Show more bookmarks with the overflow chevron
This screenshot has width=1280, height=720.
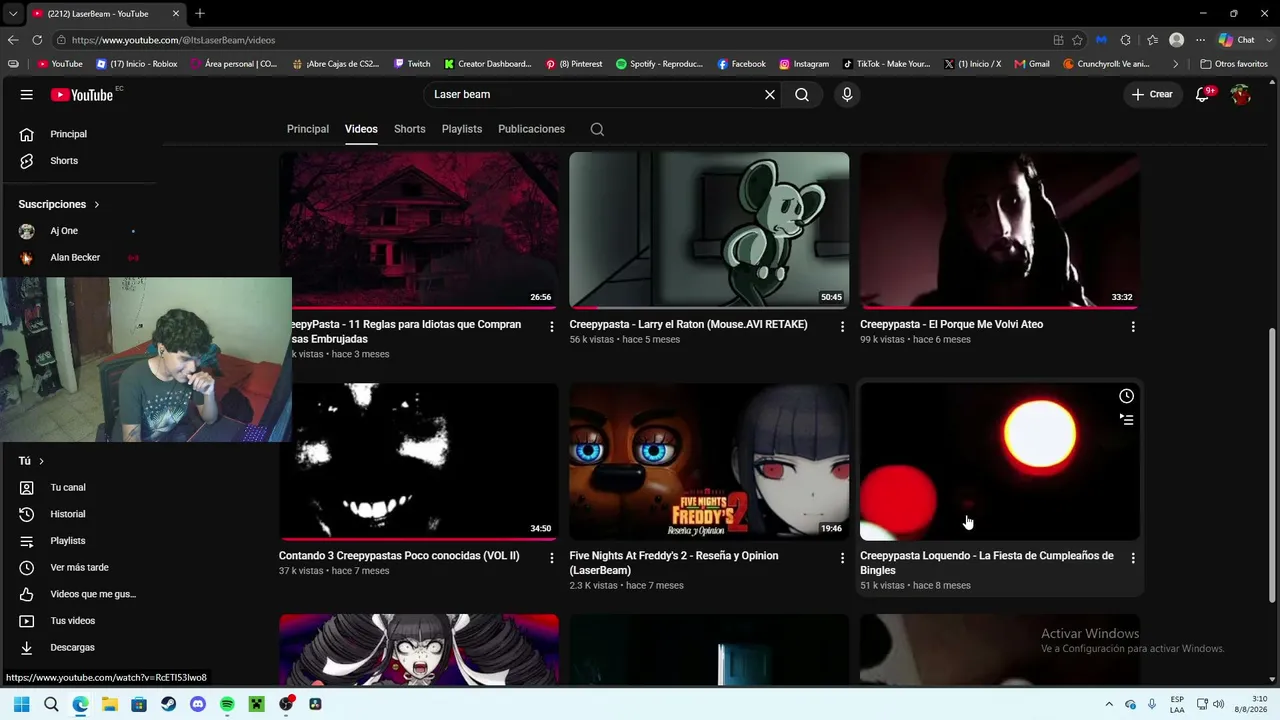click(1175, 64)
